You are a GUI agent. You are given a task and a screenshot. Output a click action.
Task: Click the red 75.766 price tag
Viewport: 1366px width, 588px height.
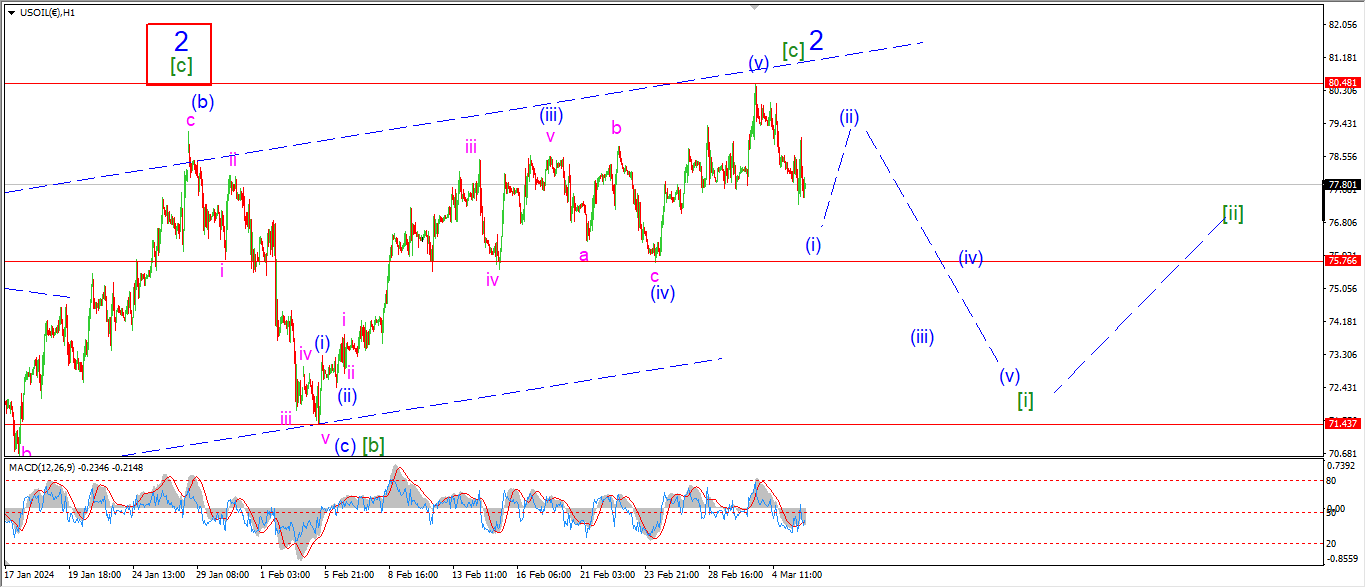point(1342,261)
